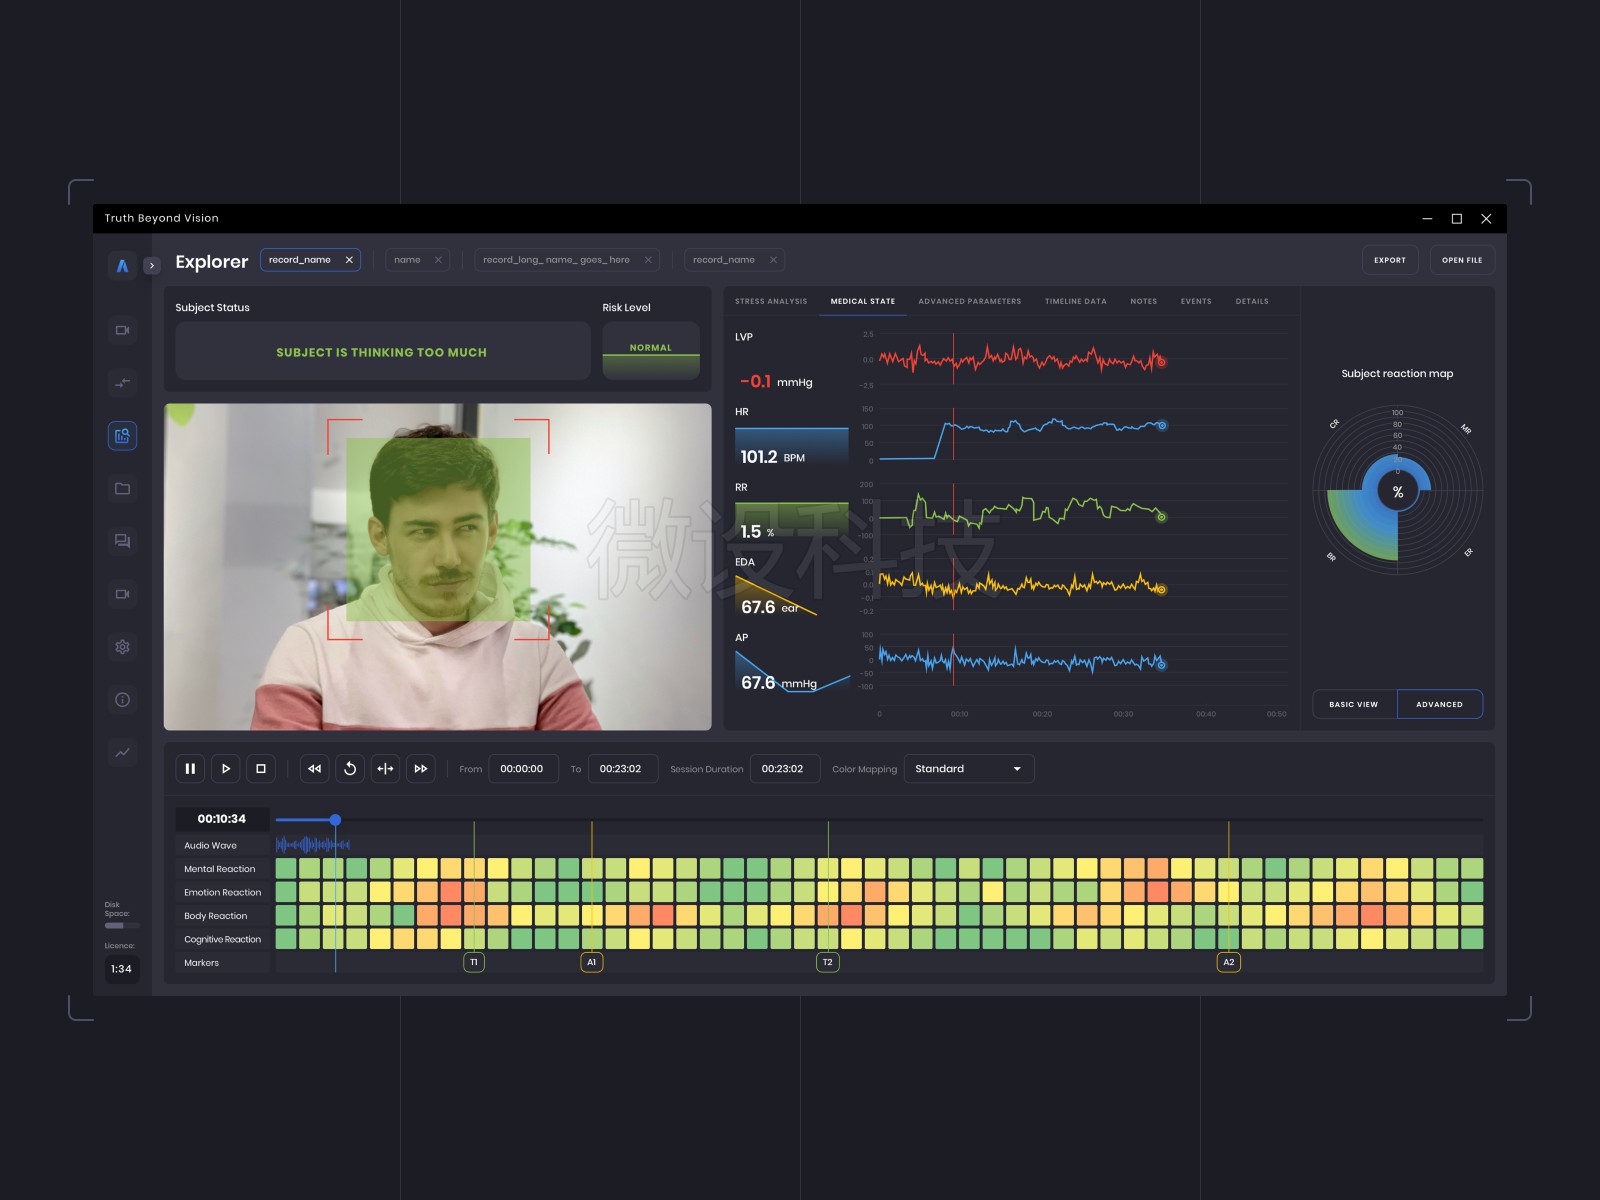This screenshot has height=1200, width=1600.
Task: Click the To time field
Action: [622, 769]
